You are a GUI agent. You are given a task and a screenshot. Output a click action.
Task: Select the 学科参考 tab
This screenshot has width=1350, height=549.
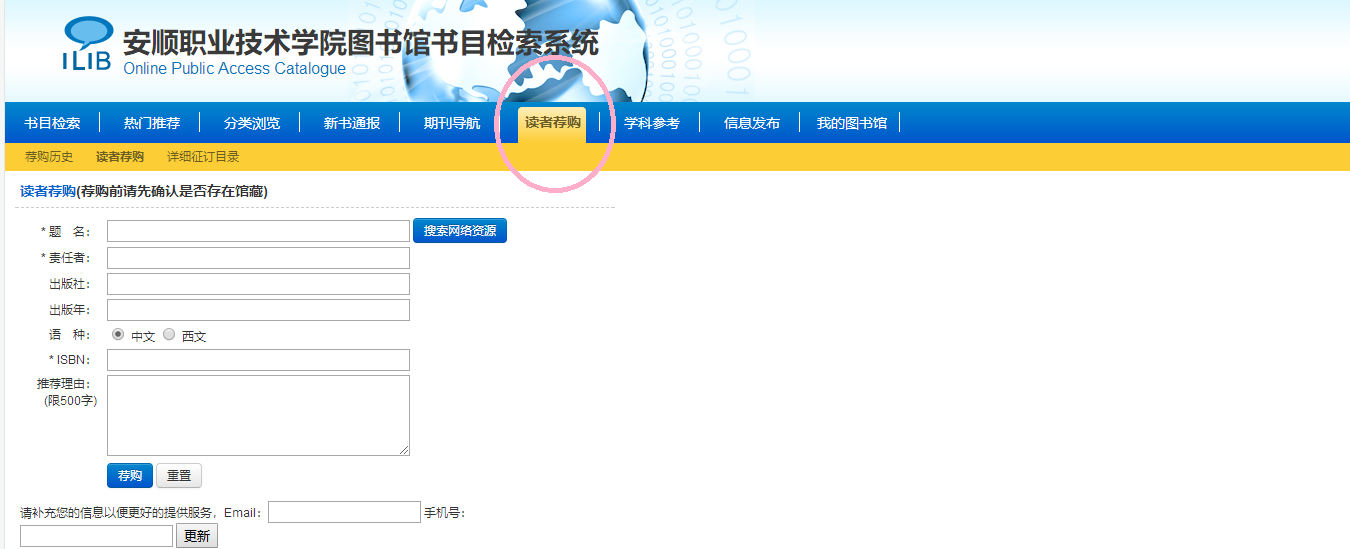click(652, 123)
